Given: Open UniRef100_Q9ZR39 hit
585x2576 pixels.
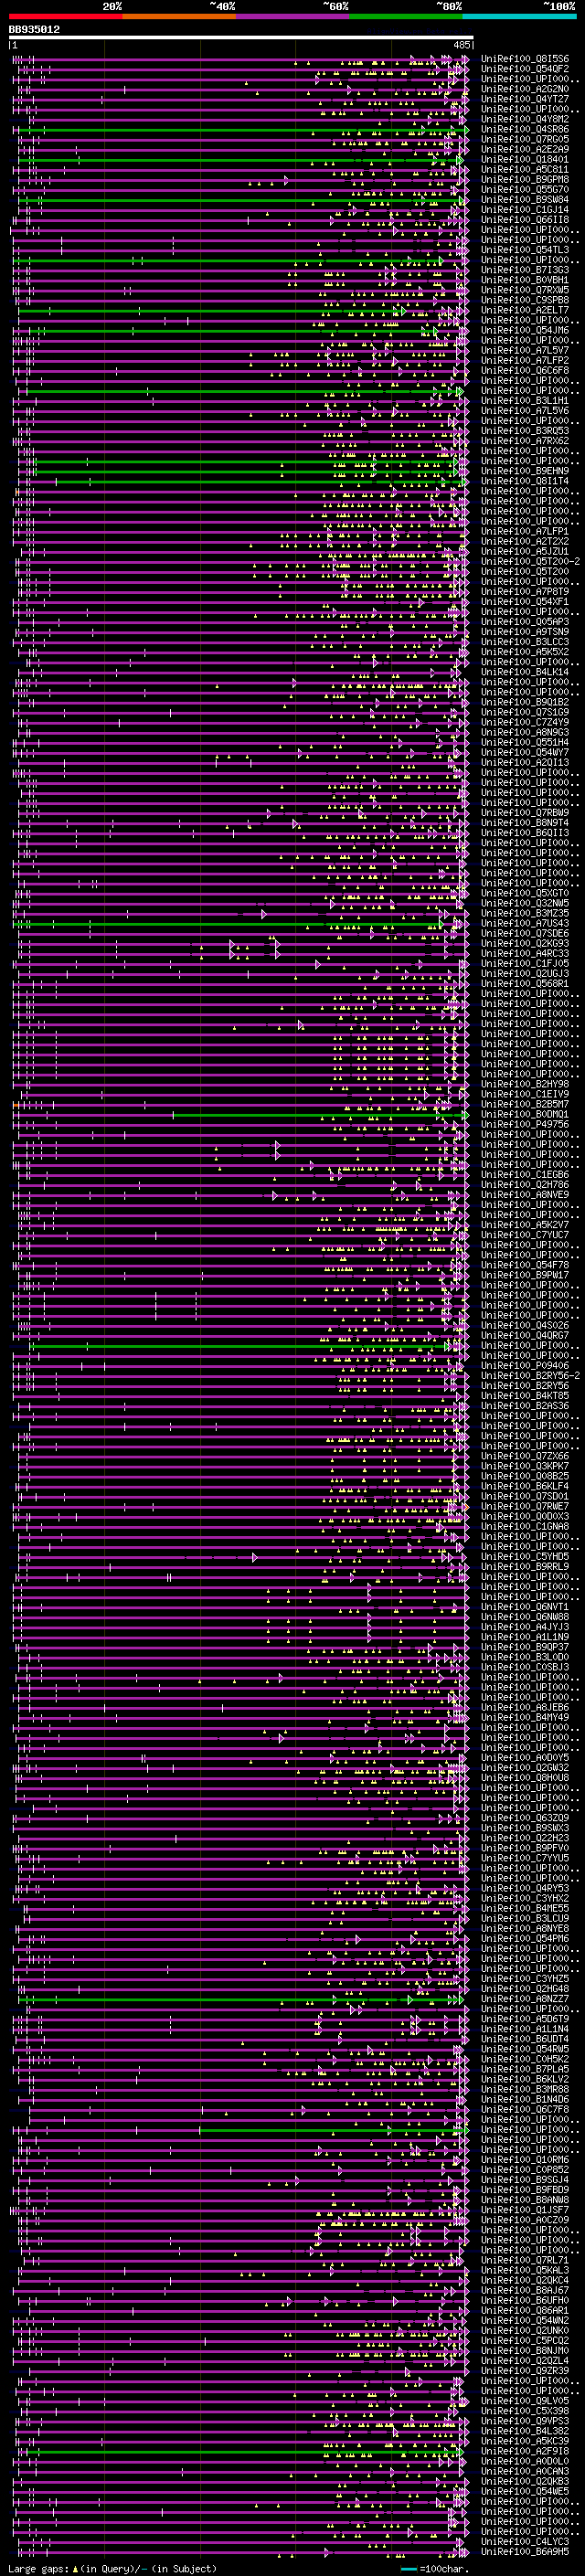Looking at the screenshot, I should pyautogui.click(x=525, y=2370).
